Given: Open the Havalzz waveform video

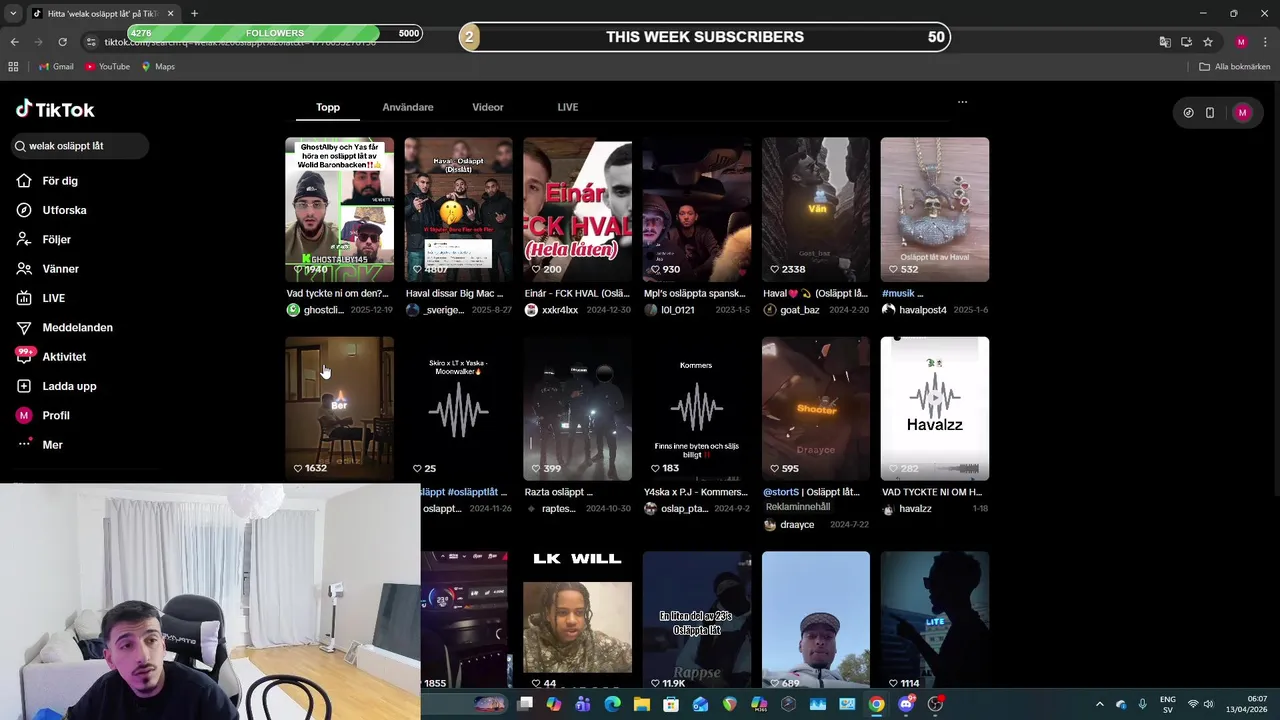Looking at the screenshot, I should 935,409.
